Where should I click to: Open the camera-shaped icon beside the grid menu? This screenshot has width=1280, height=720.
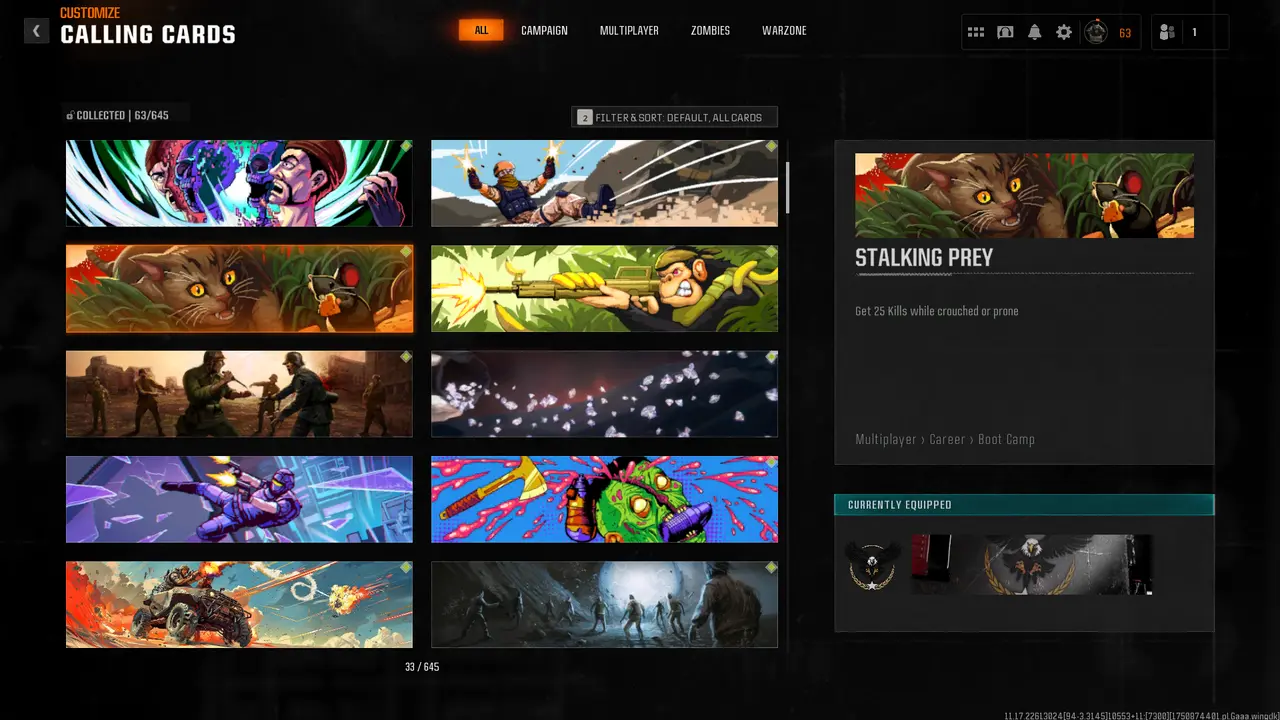(1005, 32)
